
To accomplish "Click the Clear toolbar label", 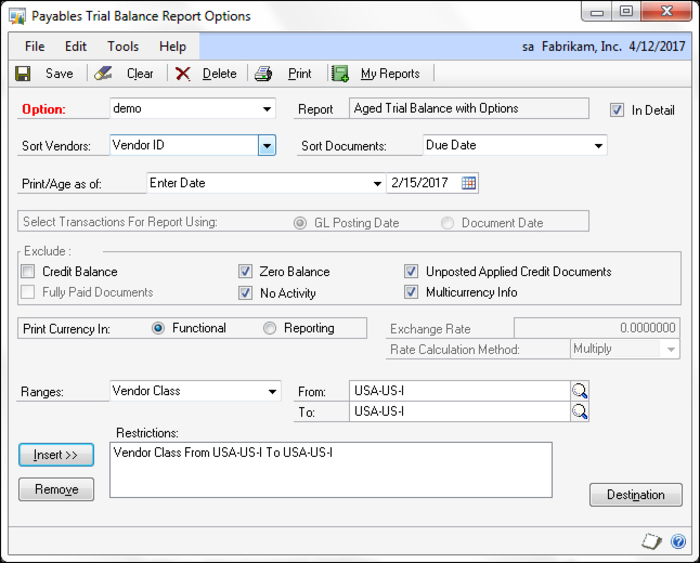I will point(140,74).
